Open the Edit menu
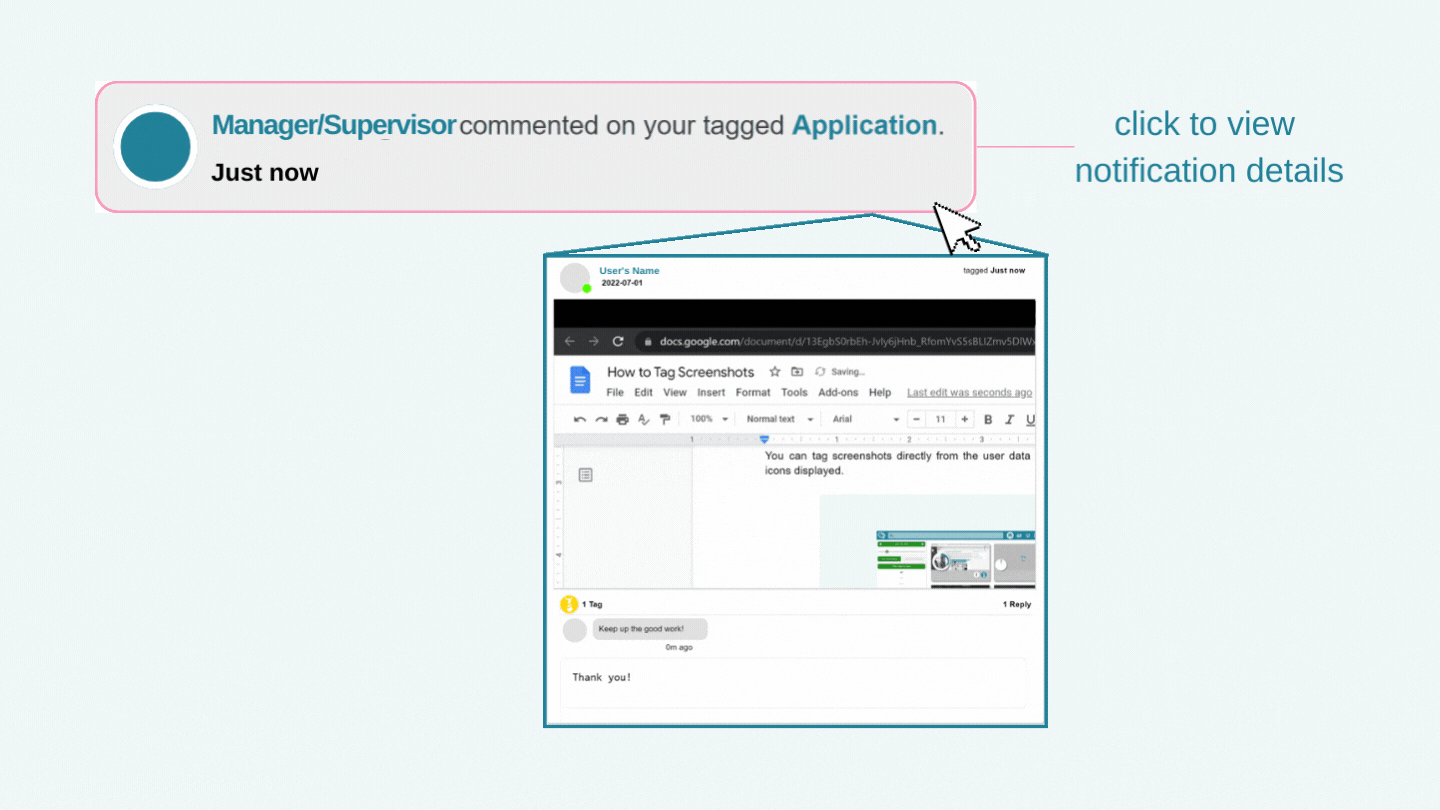The height and width of the screenshot is (810, 1440). coord(643,393)
